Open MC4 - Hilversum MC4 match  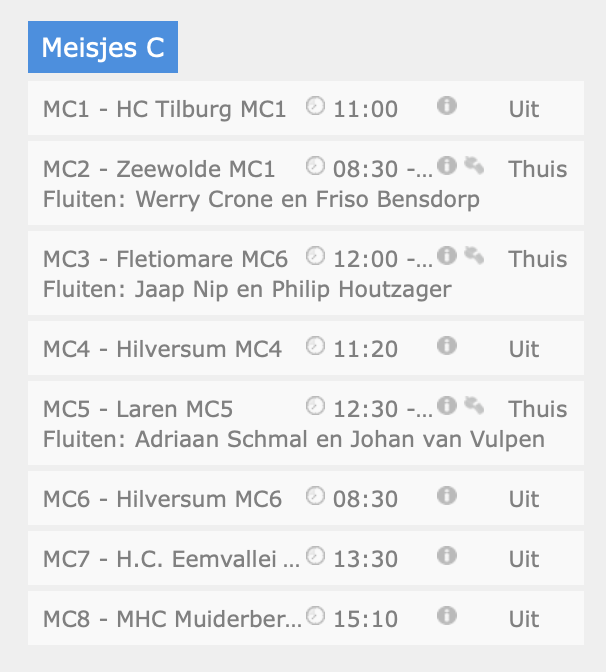coord(162,349)
